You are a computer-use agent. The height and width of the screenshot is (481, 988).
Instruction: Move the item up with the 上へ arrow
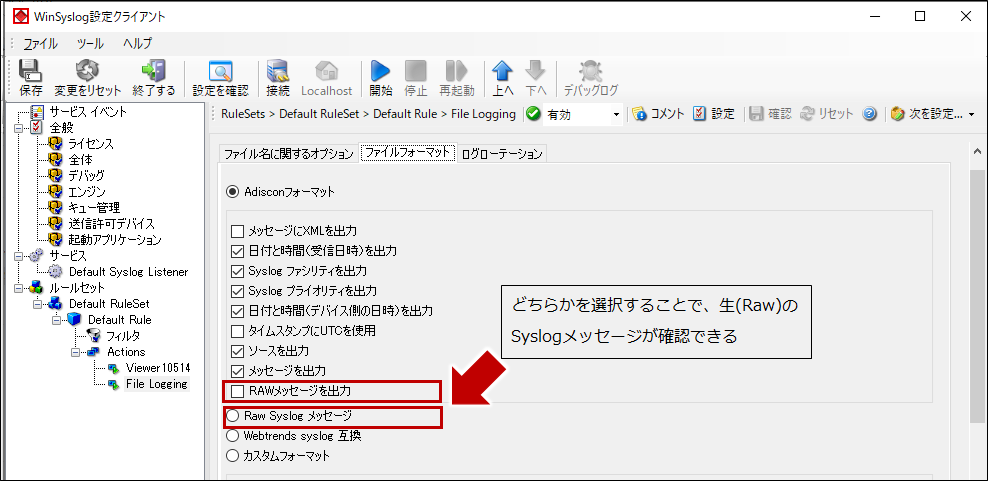502,71
